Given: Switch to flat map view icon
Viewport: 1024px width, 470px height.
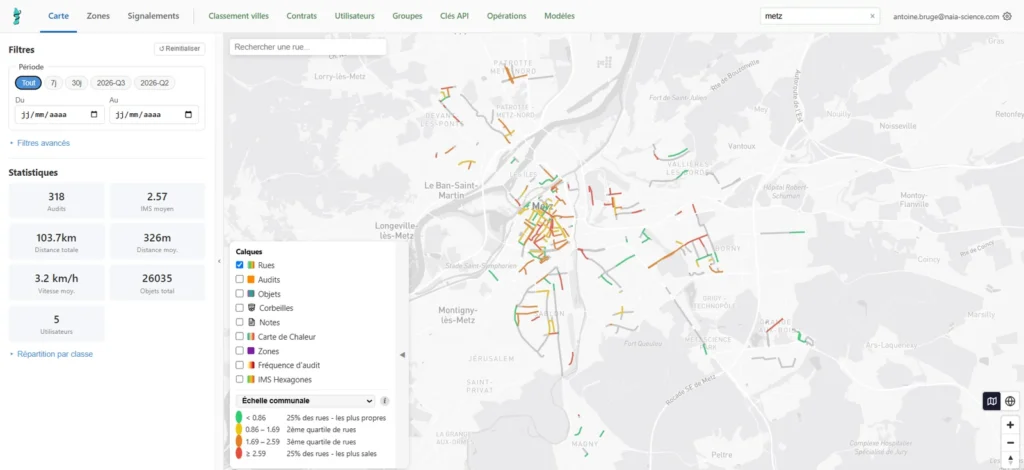Looking at the screenshot, I should pos(992,401).
